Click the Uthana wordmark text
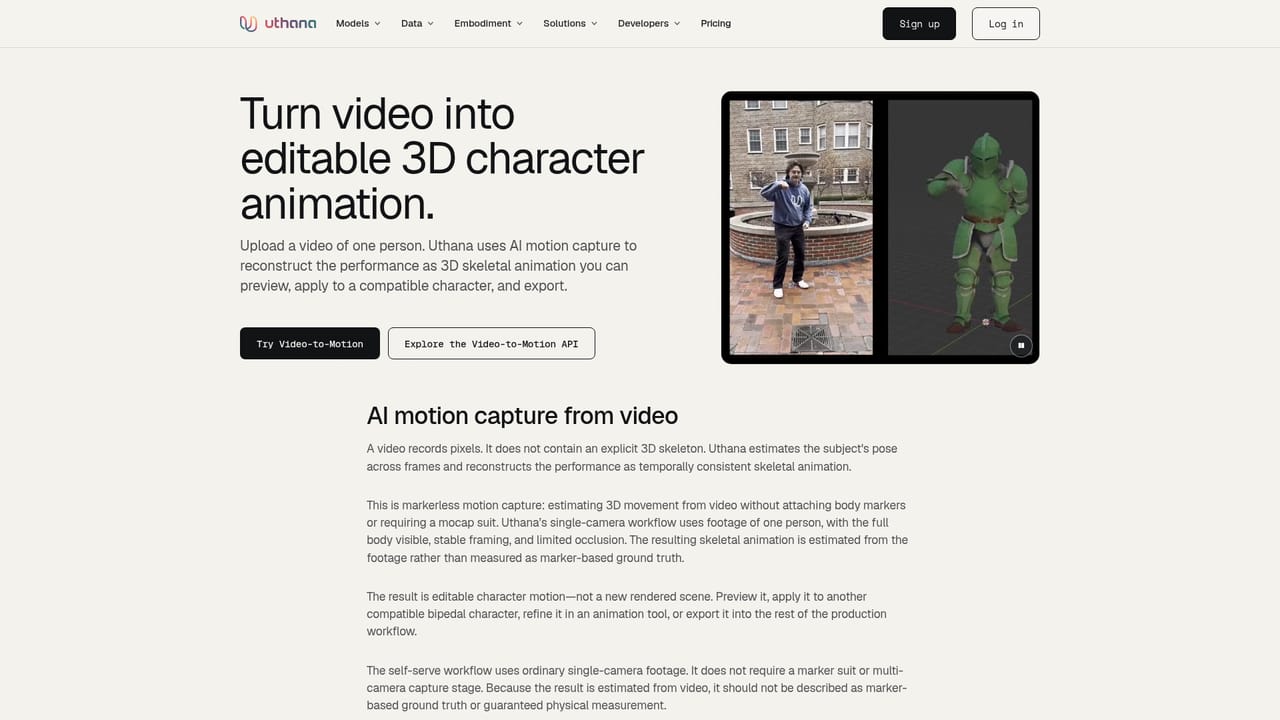Viewport: 1280px width, 720px height. [x=290, y=23]
